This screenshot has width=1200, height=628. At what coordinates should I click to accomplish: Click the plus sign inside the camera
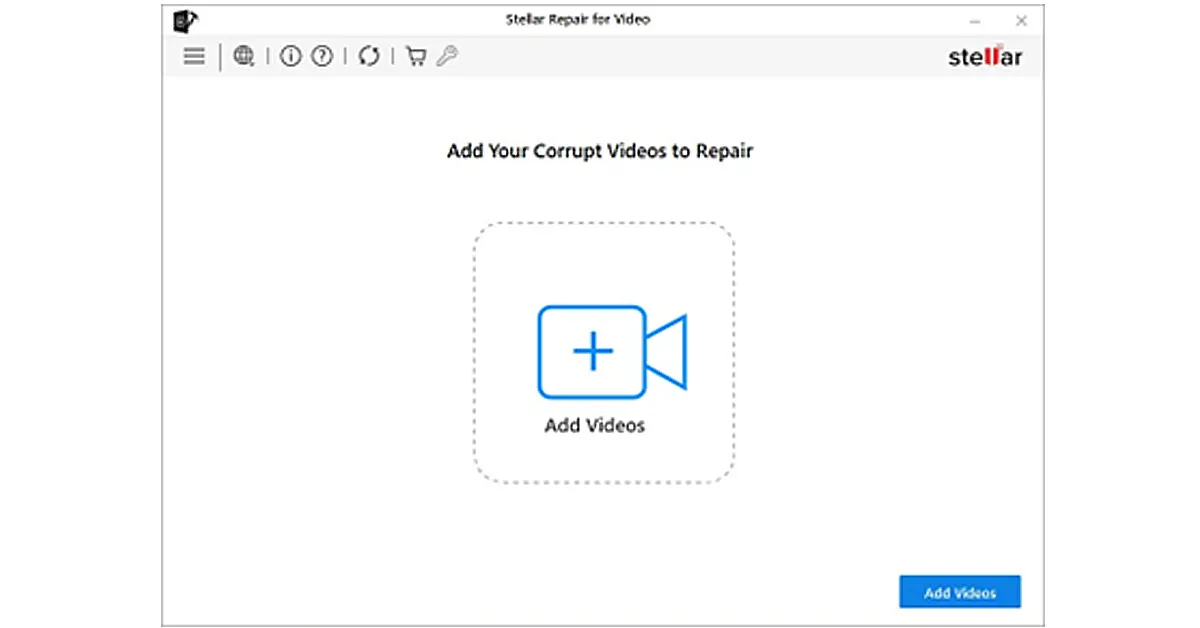592,352
